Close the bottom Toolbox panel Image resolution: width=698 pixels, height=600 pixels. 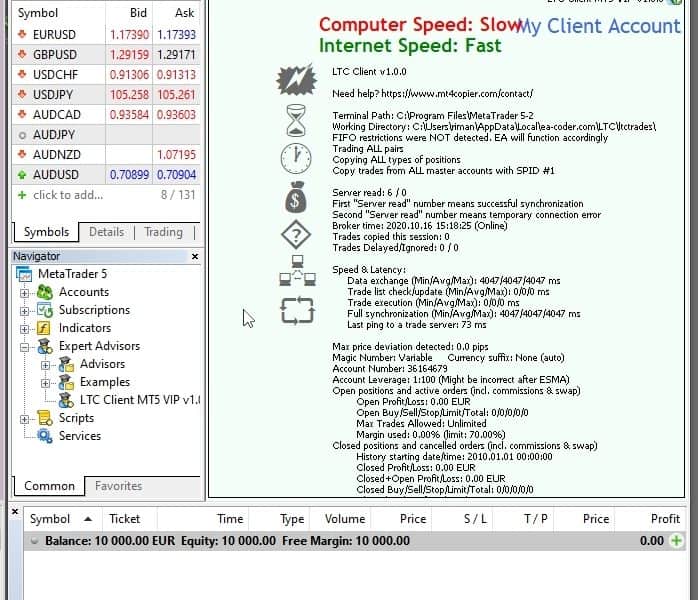[15, 512]
